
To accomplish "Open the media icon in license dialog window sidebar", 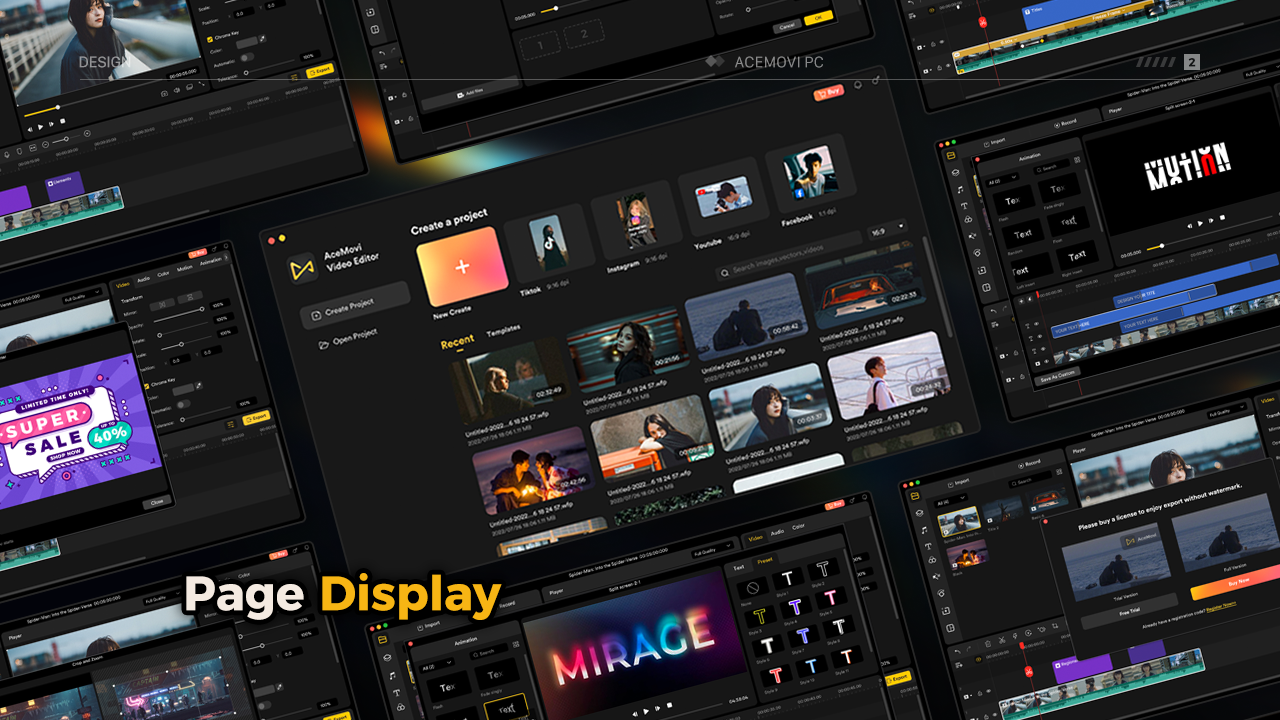I will tap(915, 496).
